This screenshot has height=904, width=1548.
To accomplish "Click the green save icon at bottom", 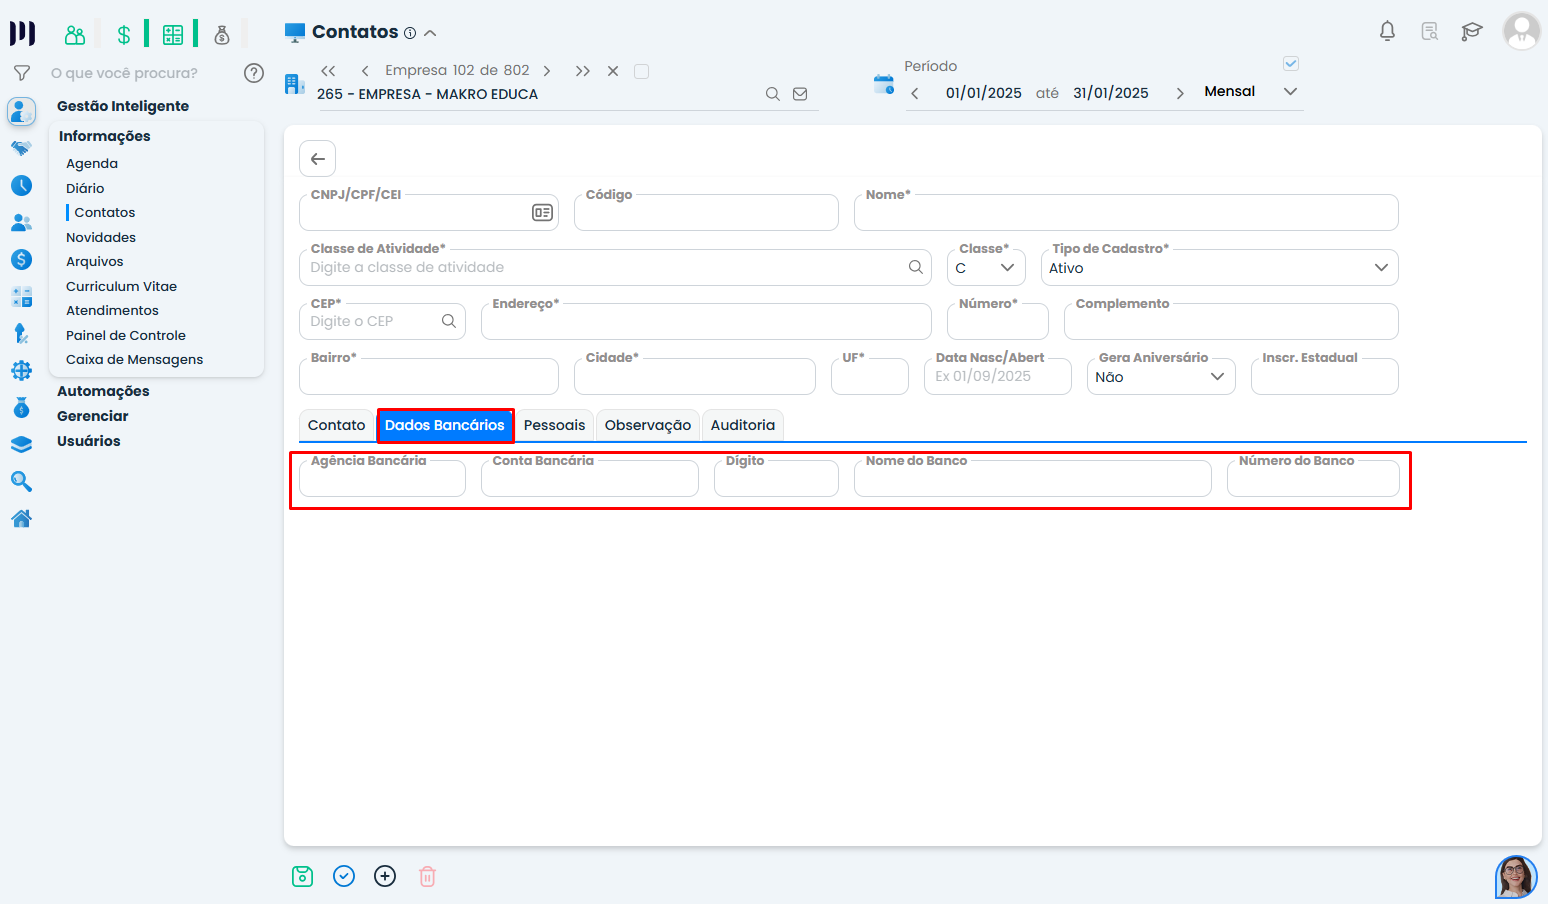I will (302, 876).
